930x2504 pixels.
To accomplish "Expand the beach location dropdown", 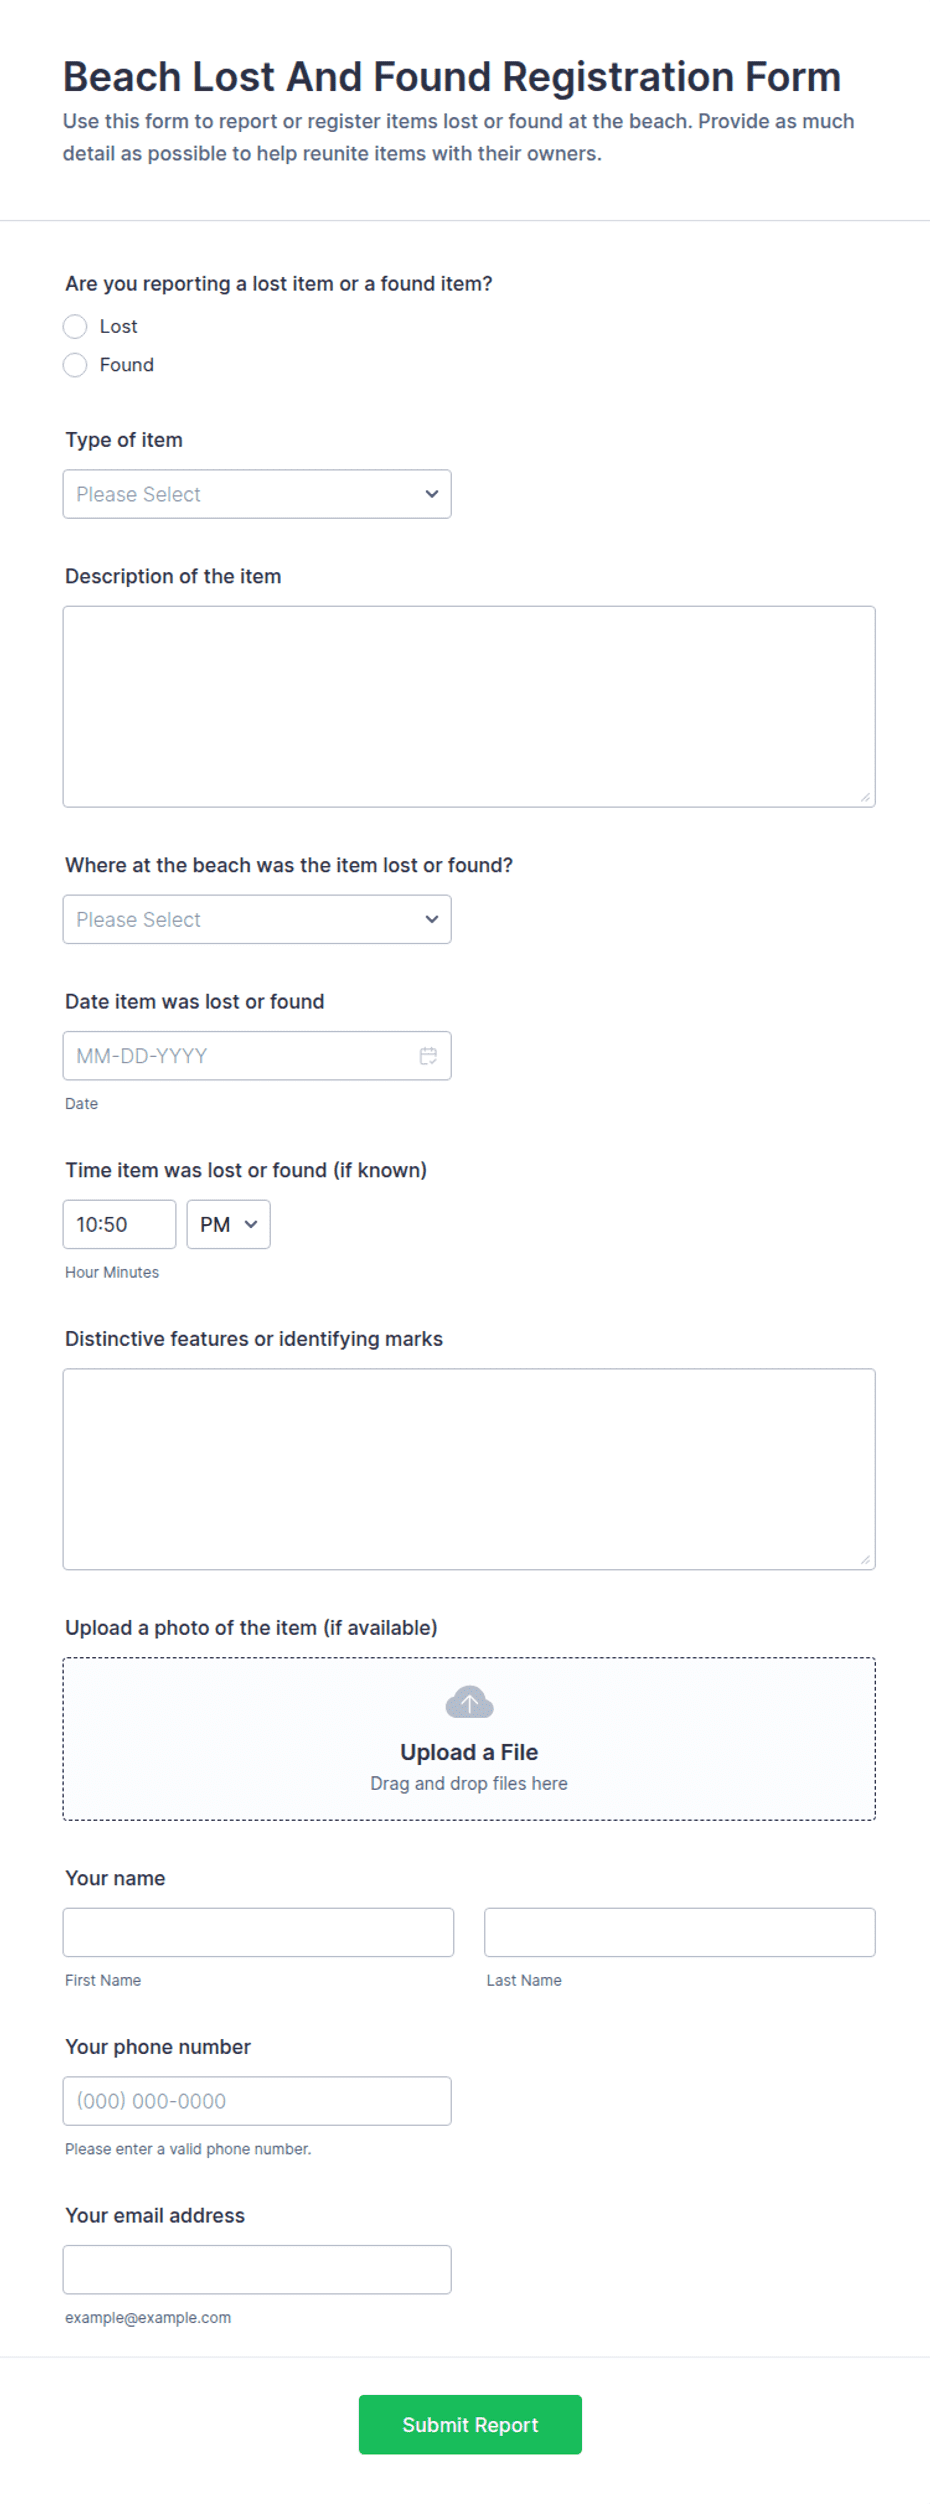I will pos(257,919).
